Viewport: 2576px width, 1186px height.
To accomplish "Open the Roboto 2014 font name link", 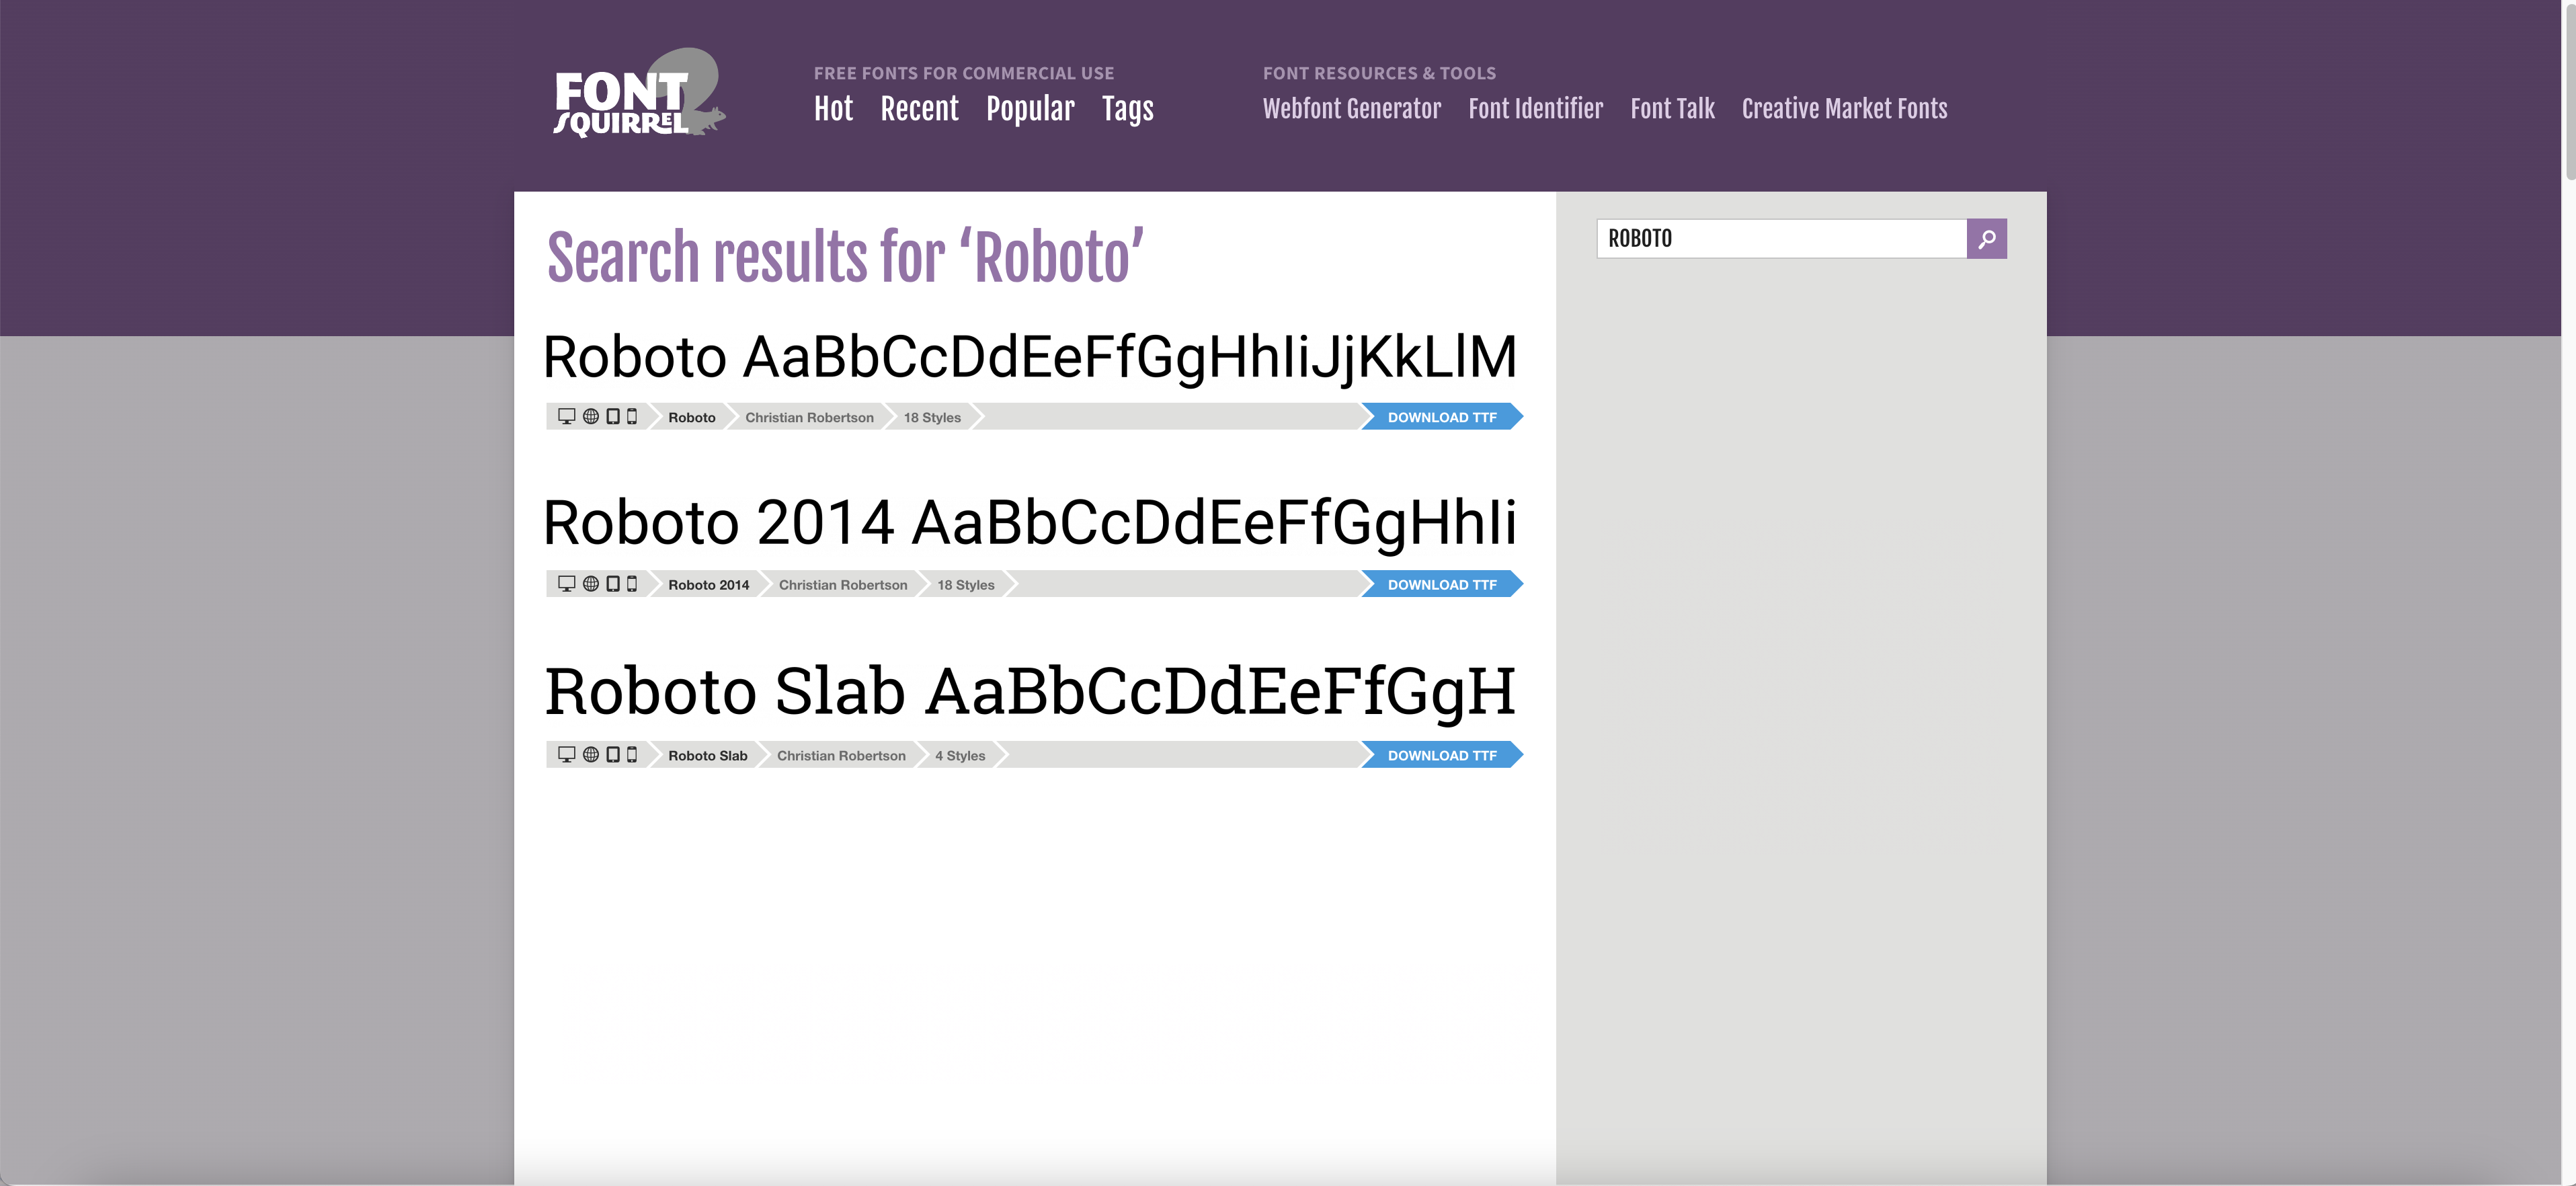I will tap(709, 584).
